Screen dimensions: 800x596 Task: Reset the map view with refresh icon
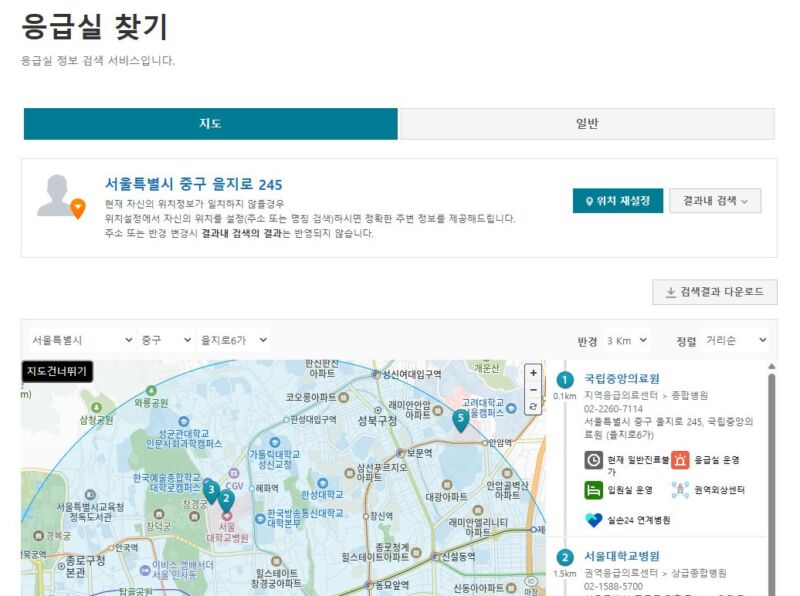pos(533,406)
